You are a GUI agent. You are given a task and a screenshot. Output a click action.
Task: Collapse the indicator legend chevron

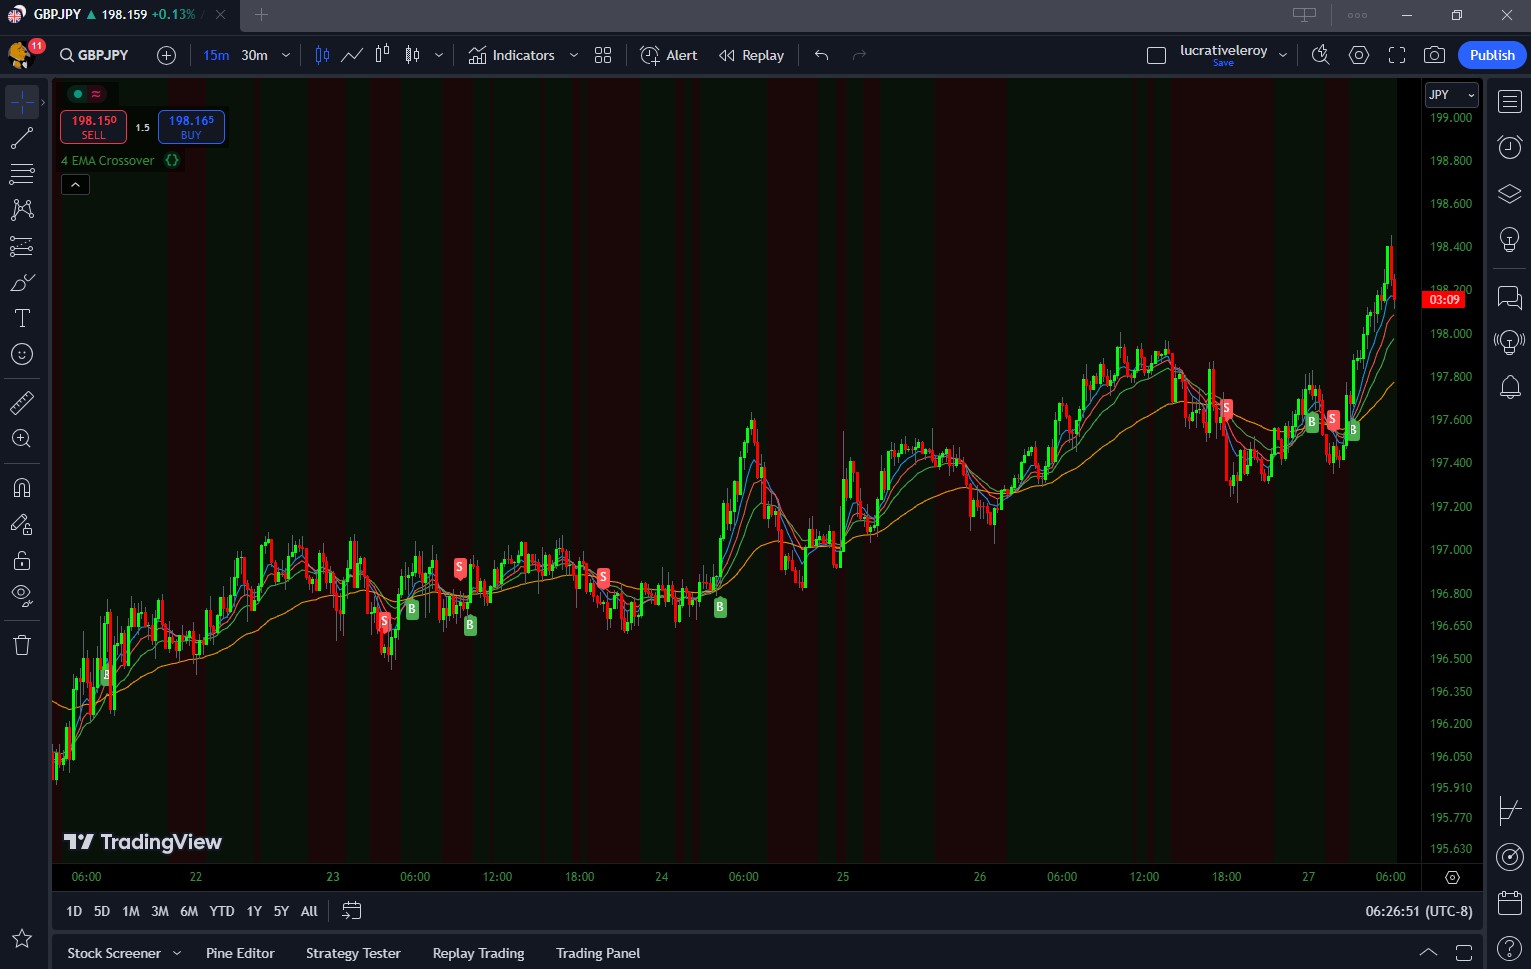pos(76,185)
